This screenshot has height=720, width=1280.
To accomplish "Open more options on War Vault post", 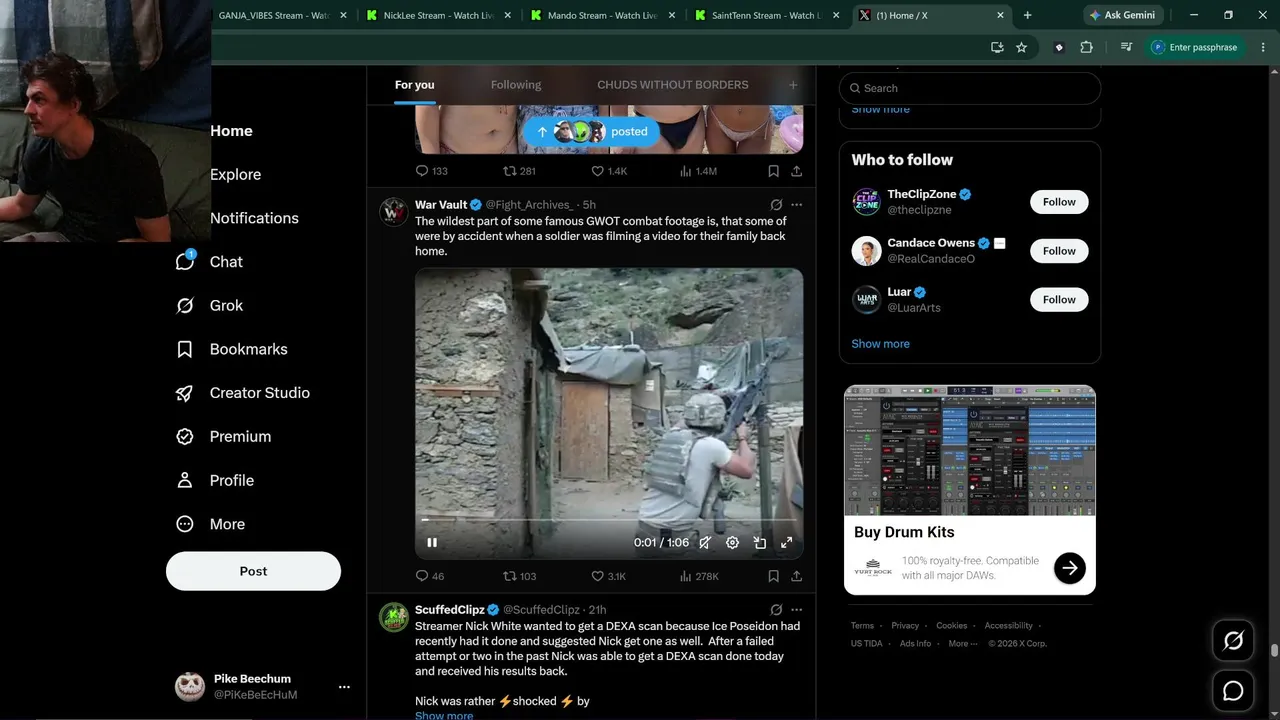I will [x=797, y=205].
